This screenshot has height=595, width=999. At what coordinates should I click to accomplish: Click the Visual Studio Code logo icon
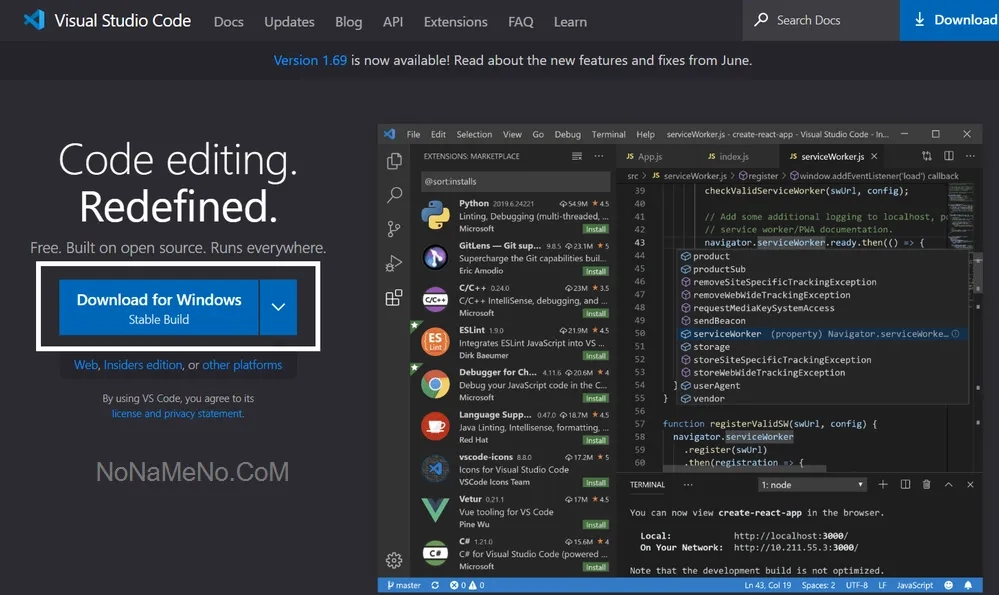pyautogui.click(x=34, y=20)
